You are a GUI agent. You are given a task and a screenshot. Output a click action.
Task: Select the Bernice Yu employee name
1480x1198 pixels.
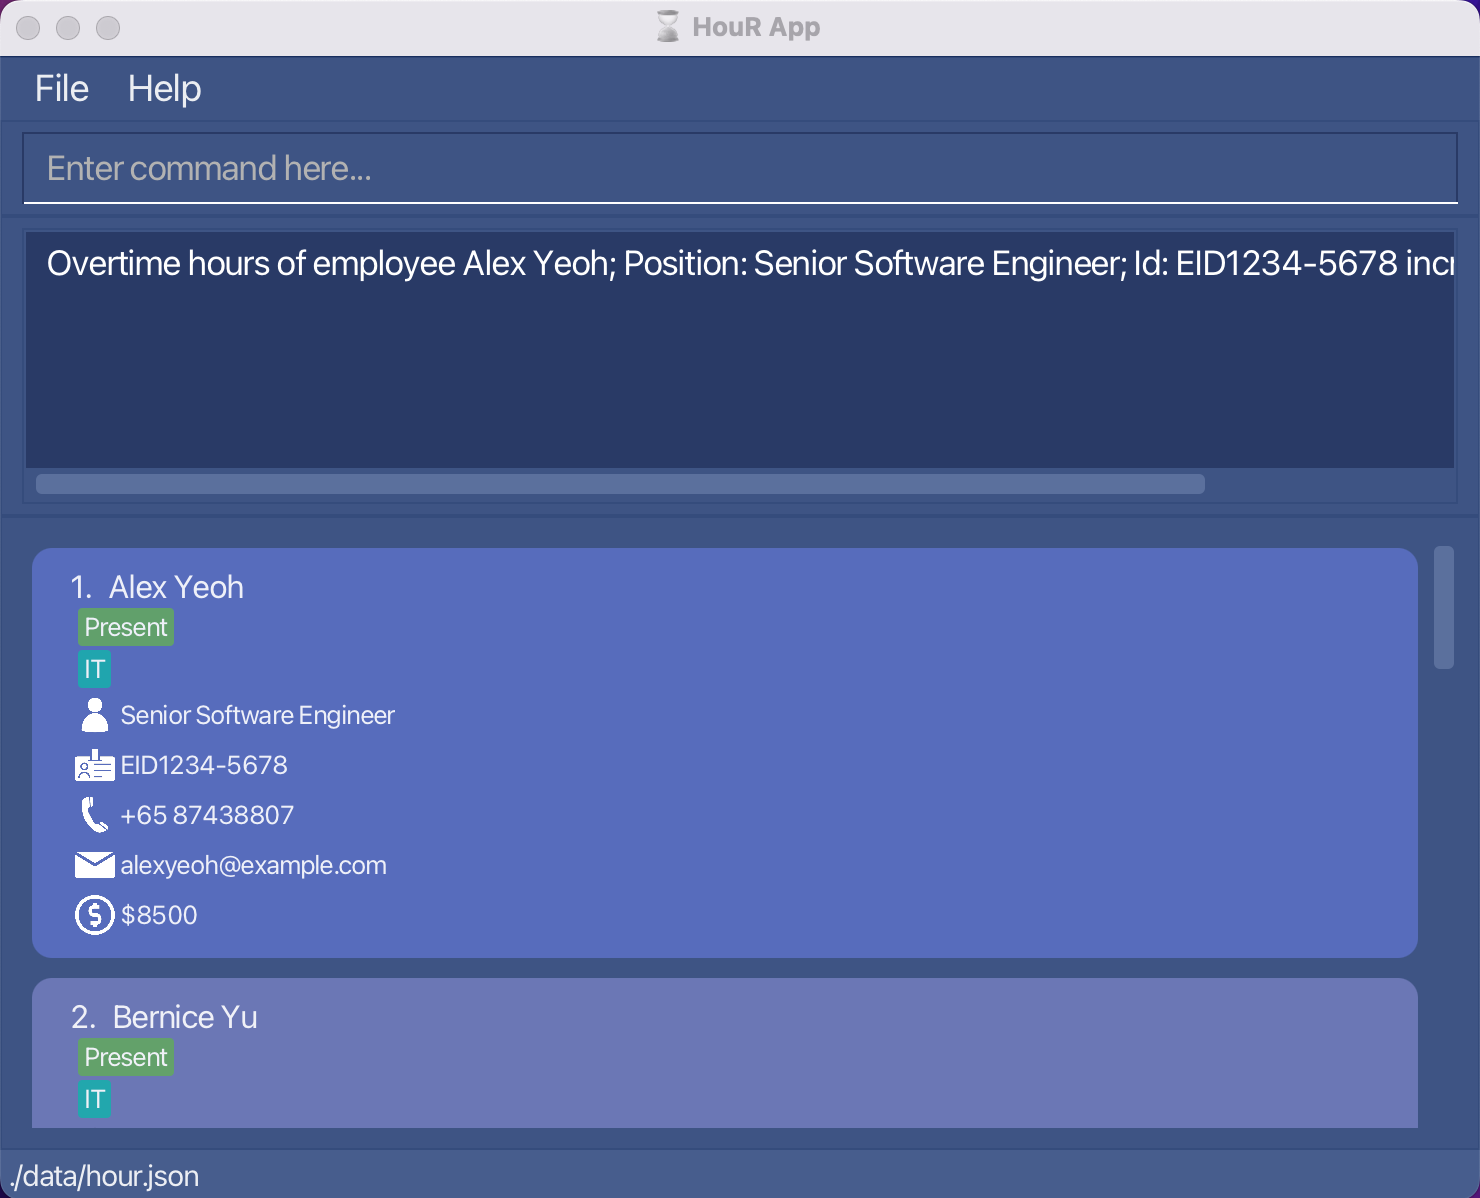tap(185, 1017)
